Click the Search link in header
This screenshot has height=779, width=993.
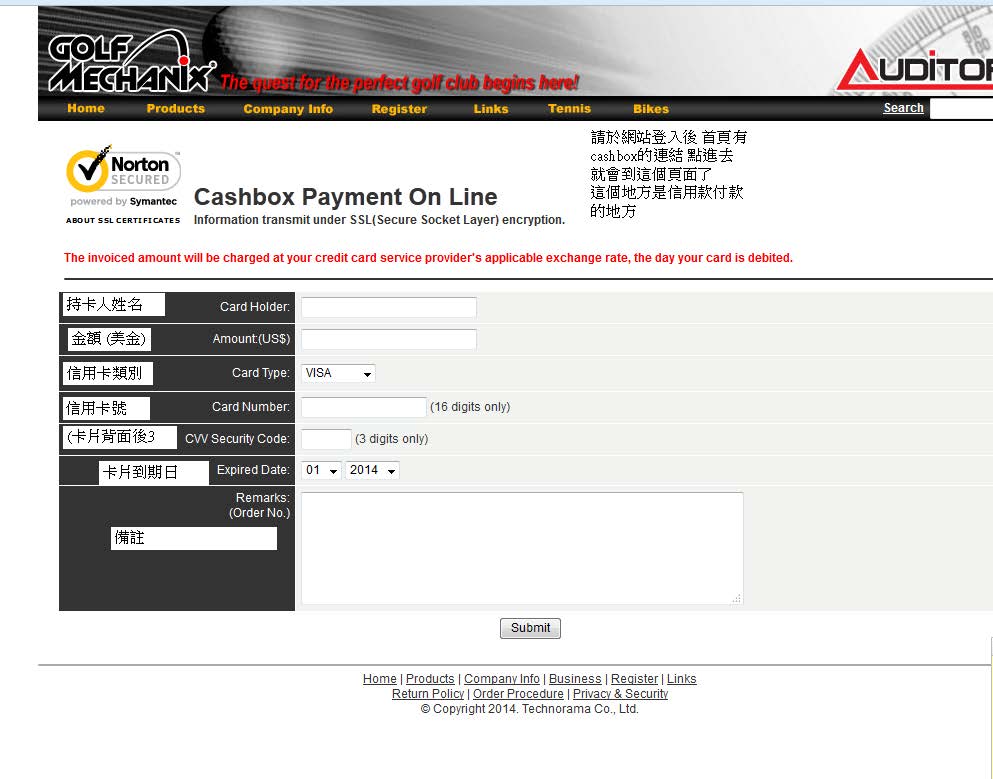(x=903, y=108)
